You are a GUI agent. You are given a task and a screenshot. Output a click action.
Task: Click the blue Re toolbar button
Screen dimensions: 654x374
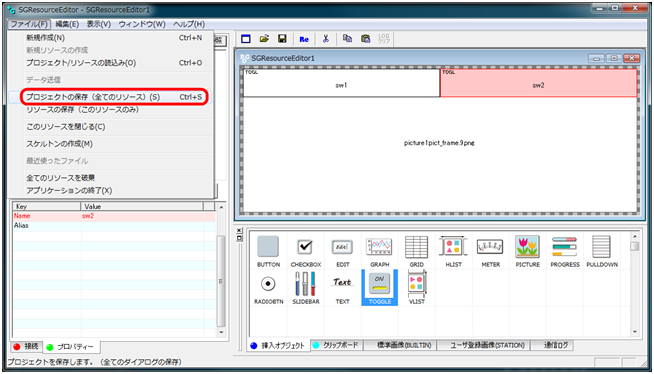coord(304,39)
